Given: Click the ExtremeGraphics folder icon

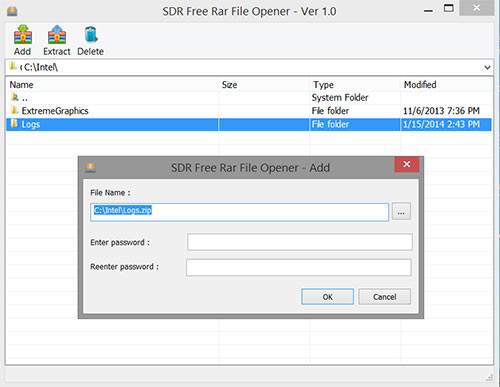Looking at the screenshot, I should pyautogui.click(x=14, y=110).
